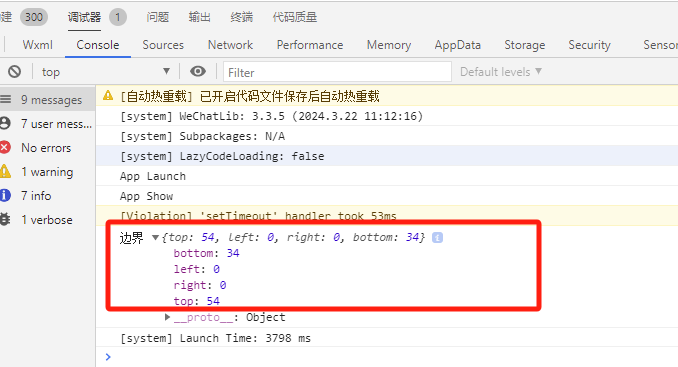678x367 pixels.
Task: Toggle live expression eye icon
Action: pyautogui.click(x=198, y=71)
